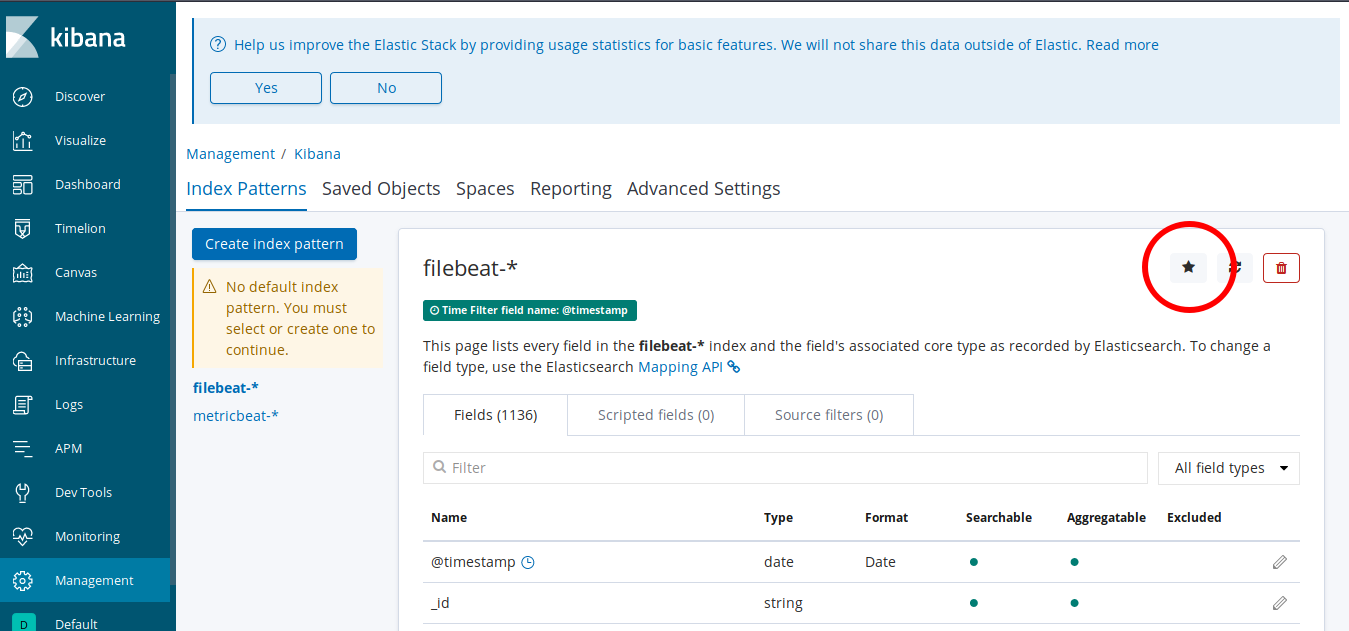The width and height of the screenshot is (1349, 631).
Task: Open Discover from the sidebar
Action: coord(77,96)
